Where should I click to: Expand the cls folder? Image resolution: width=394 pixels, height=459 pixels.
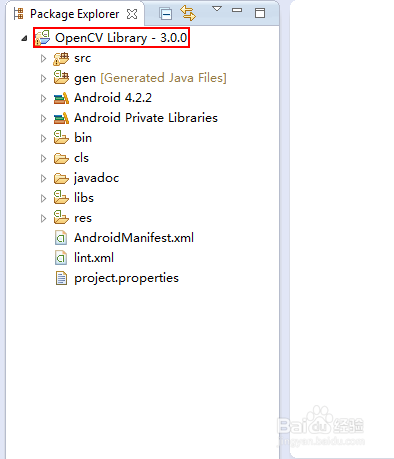(x=43, y=158)
